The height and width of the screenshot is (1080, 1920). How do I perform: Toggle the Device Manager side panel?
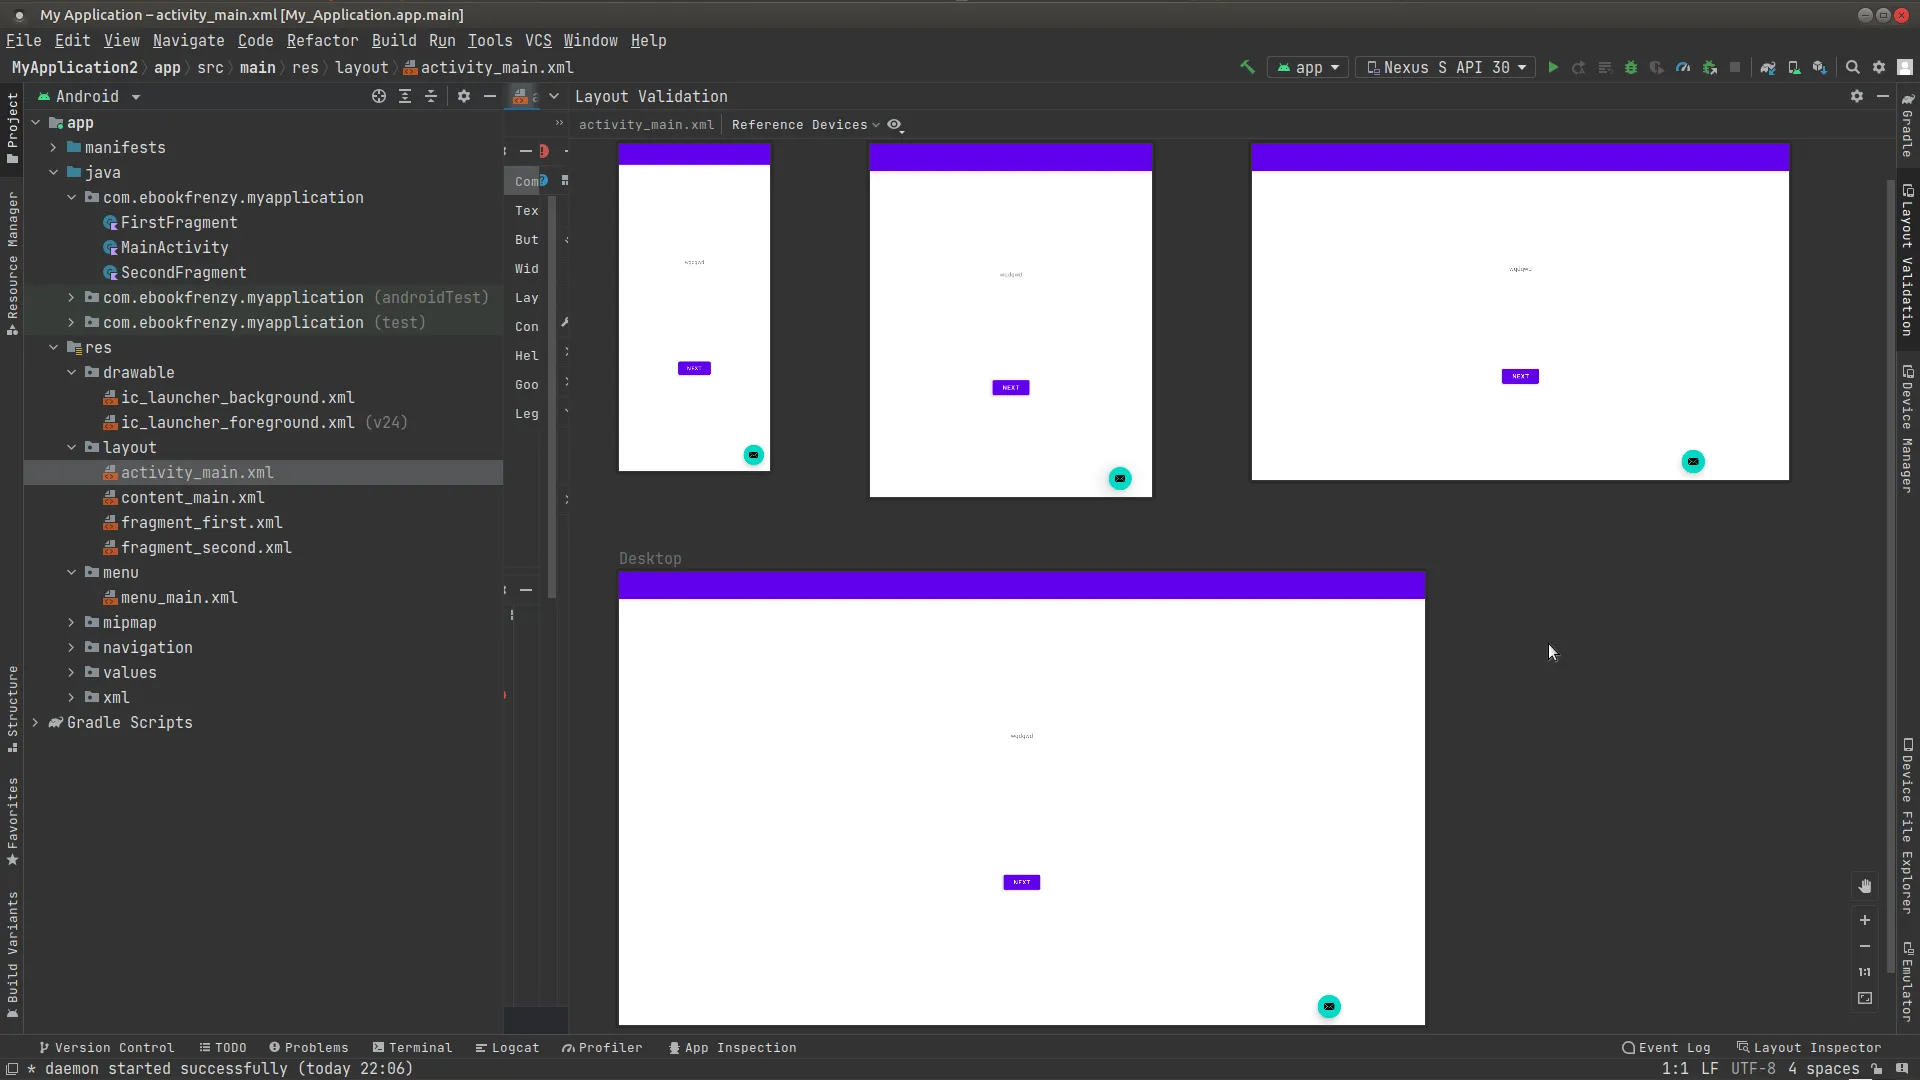pos(1908,429)
